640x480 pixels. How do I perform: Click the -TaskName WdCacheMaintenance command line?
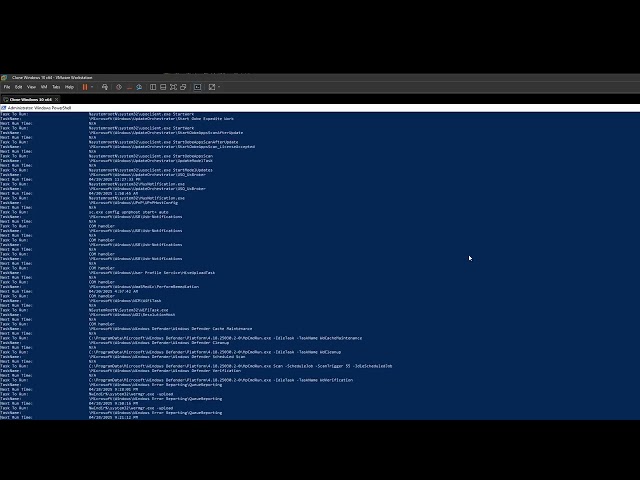(225, 338)
